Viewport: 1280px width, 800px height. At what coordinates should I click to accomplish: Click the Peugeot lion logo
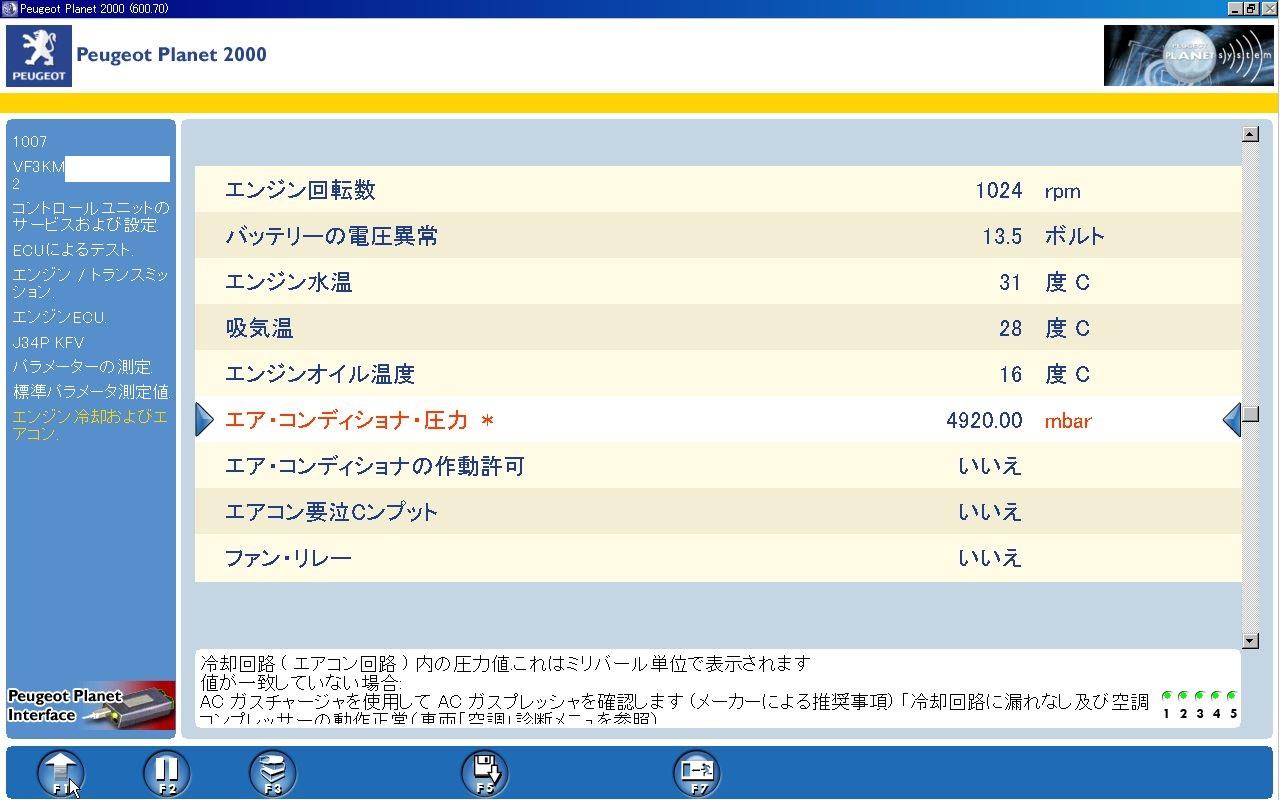coord(39,56)
